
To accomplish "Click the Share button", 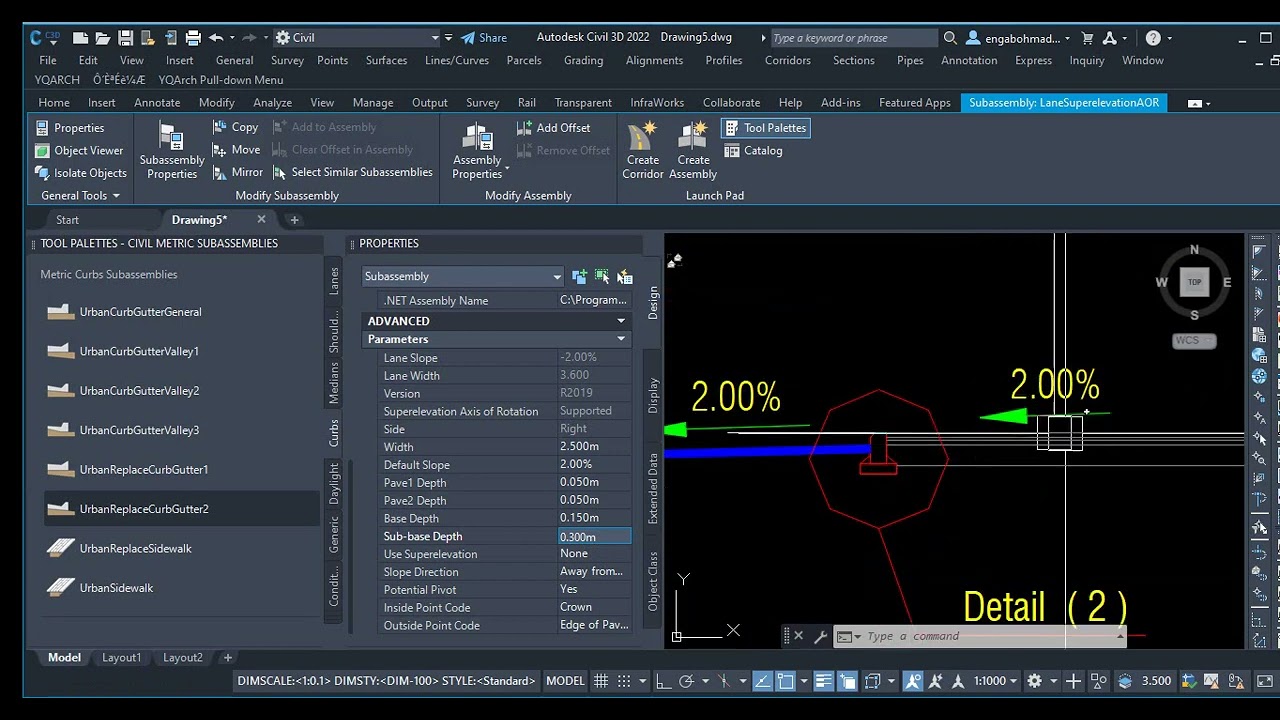I will point(483,38).
